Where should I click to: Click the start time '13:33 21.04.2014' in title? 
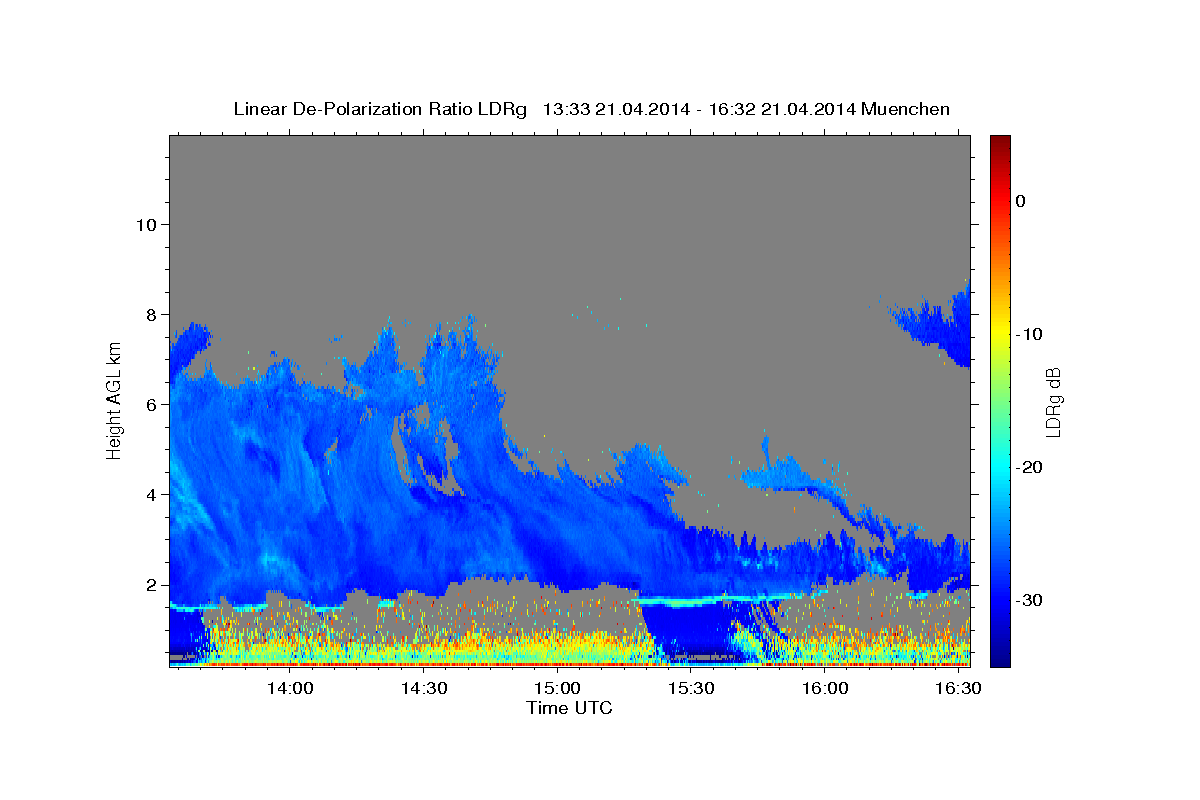(615, 109)
